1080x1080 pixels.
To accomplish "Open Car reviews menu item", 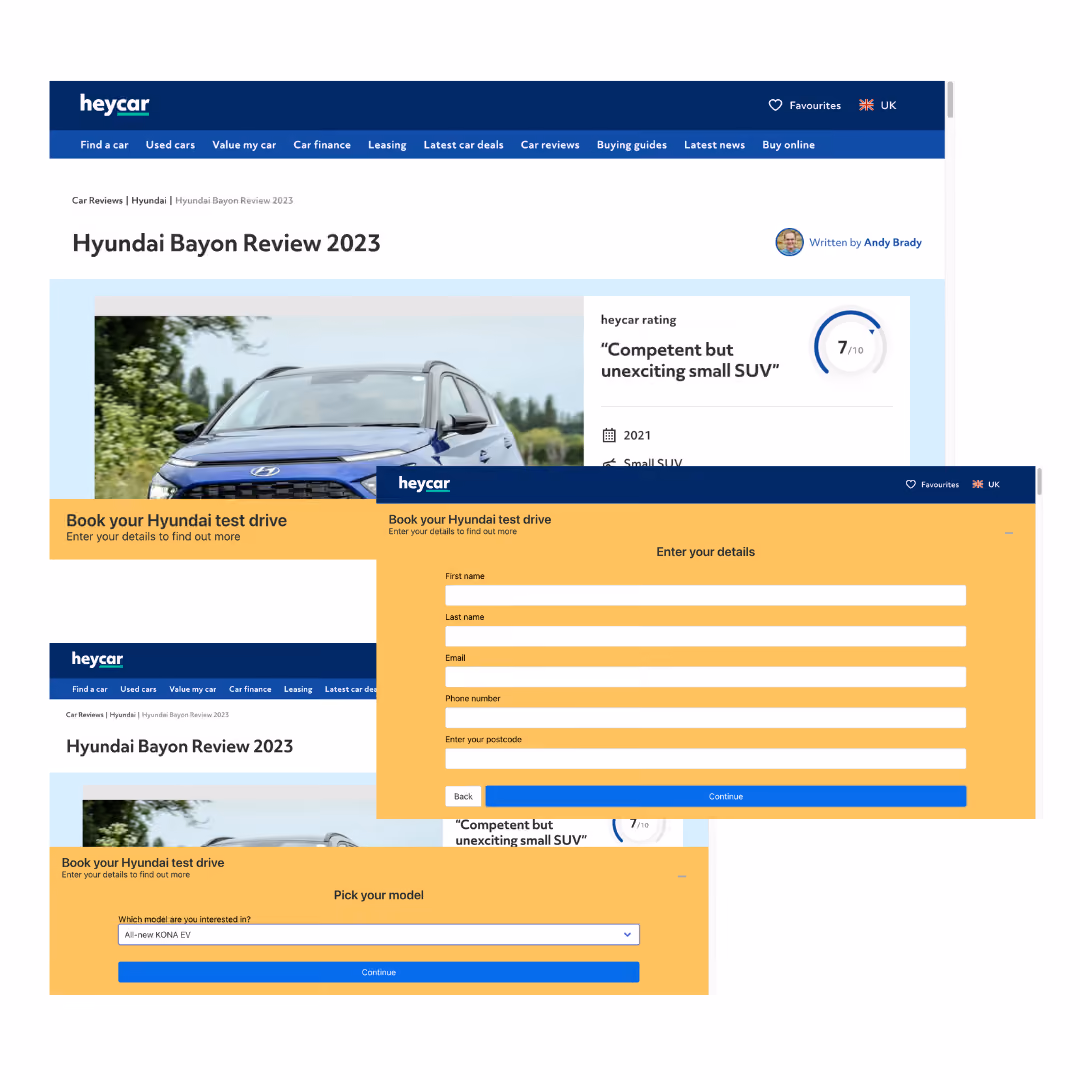I will [550, 145].
